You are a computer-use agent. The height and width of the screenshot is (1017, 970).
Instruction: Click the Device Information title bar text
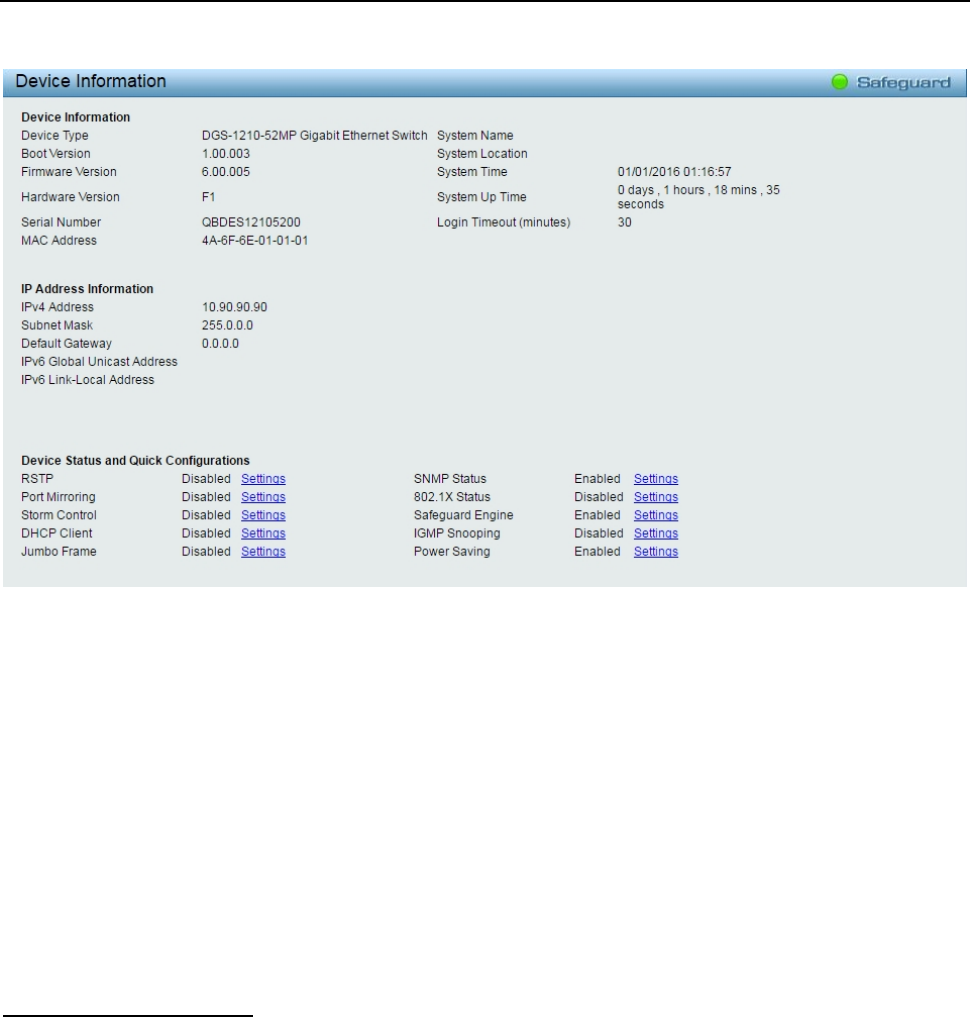[x=91, y=81]
